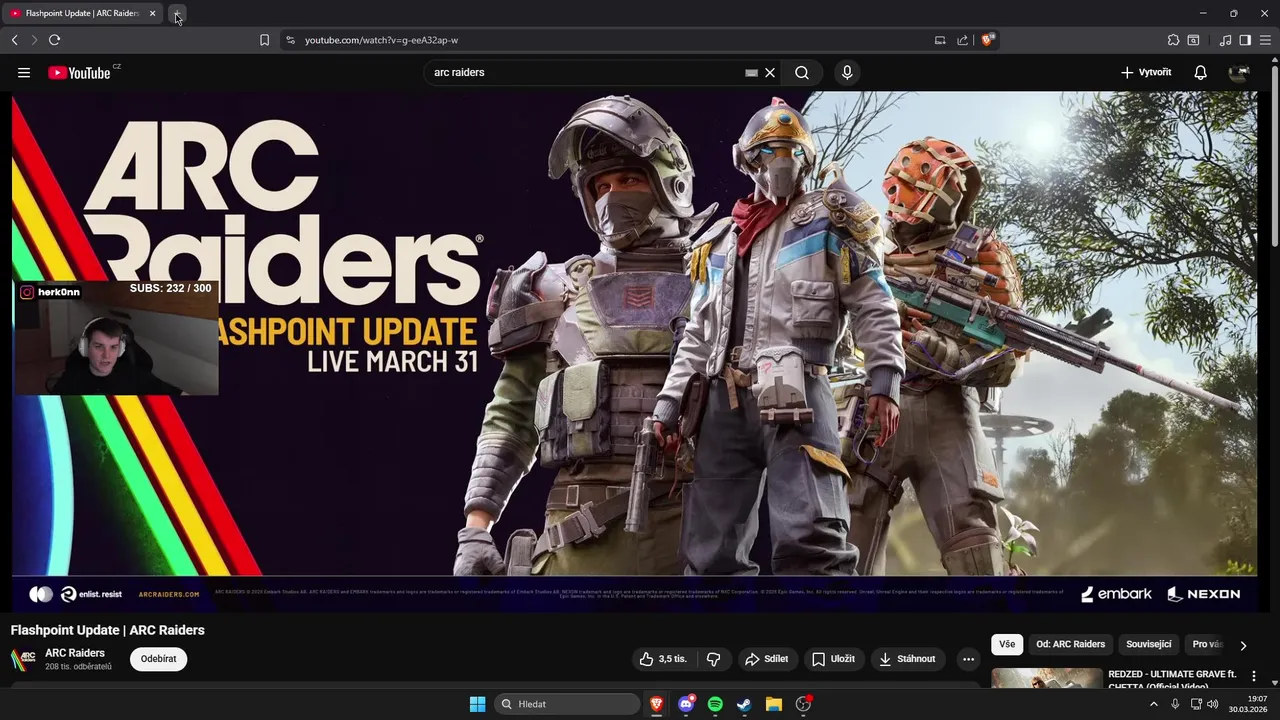Click the Vytvořit create button
Screen dimensions: 1280x720
(1146, 72)
